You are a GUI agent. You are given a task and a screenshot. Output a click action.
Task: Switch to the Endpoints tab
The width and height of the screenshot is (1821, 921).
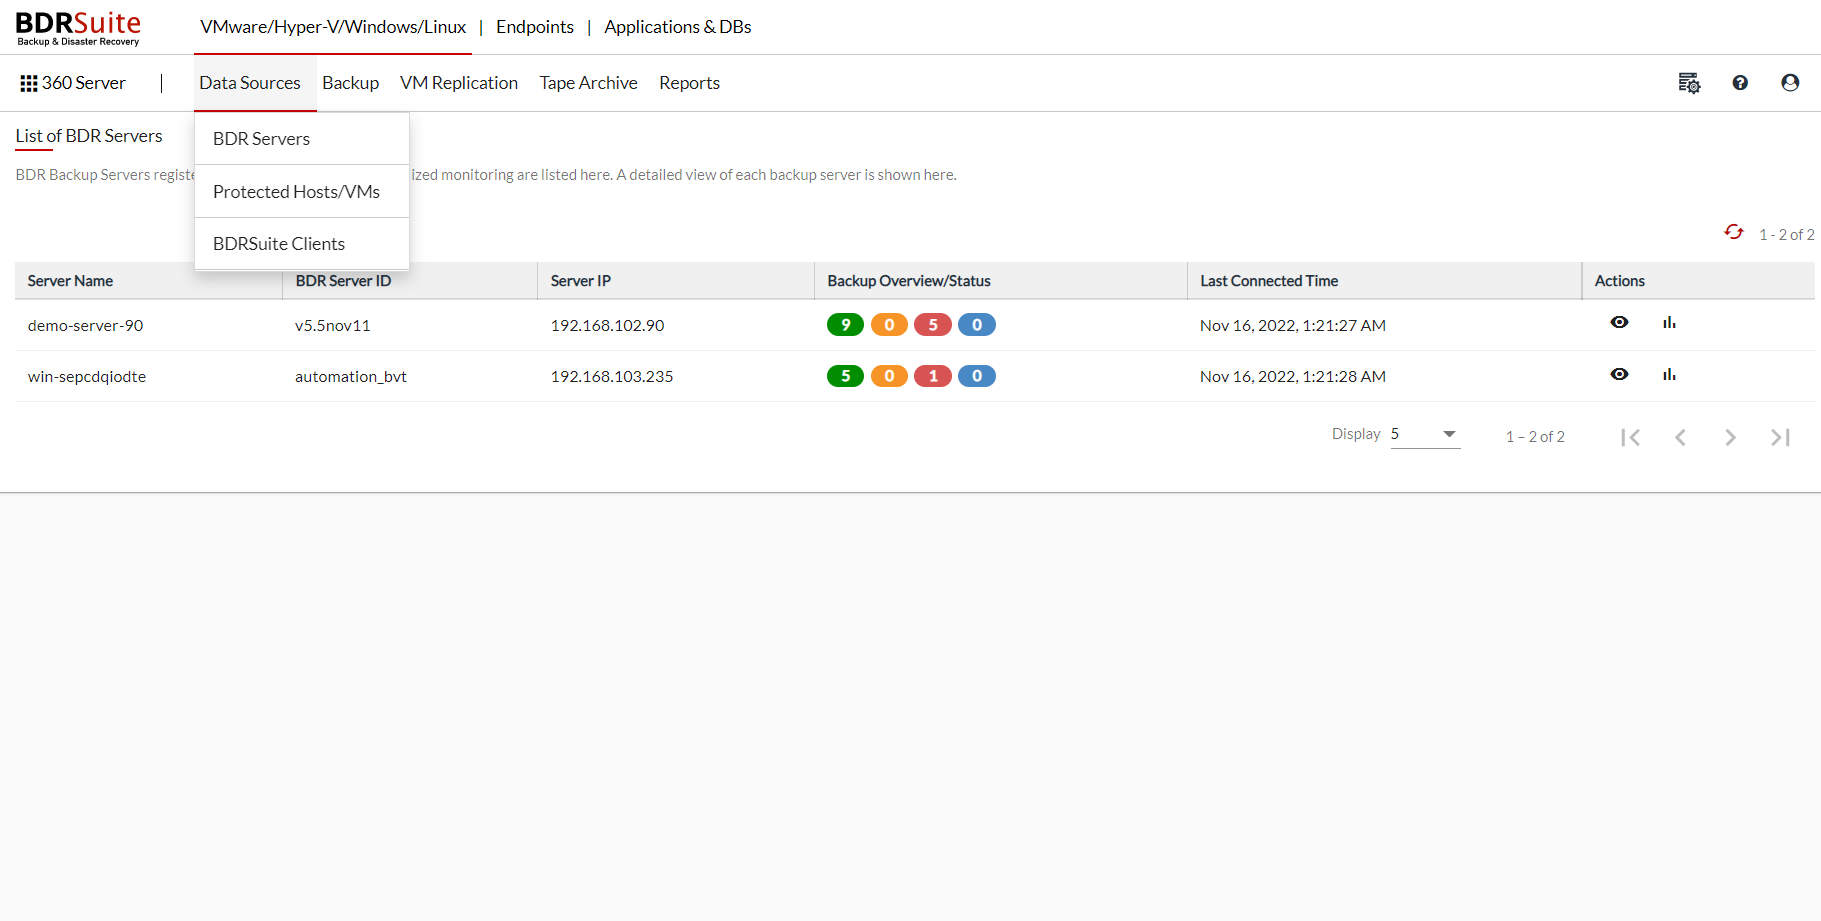pyautogui.click(x=535, y=27)
